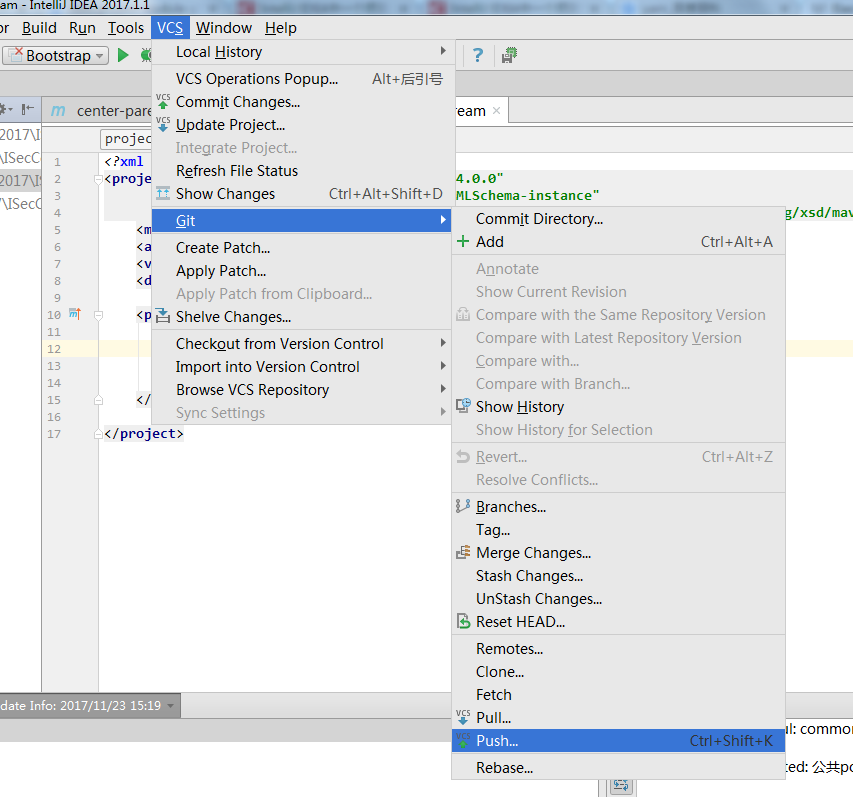This screenshot has width=853, height=797.
Task: Click the Debug bug icon
Action: 146,55
